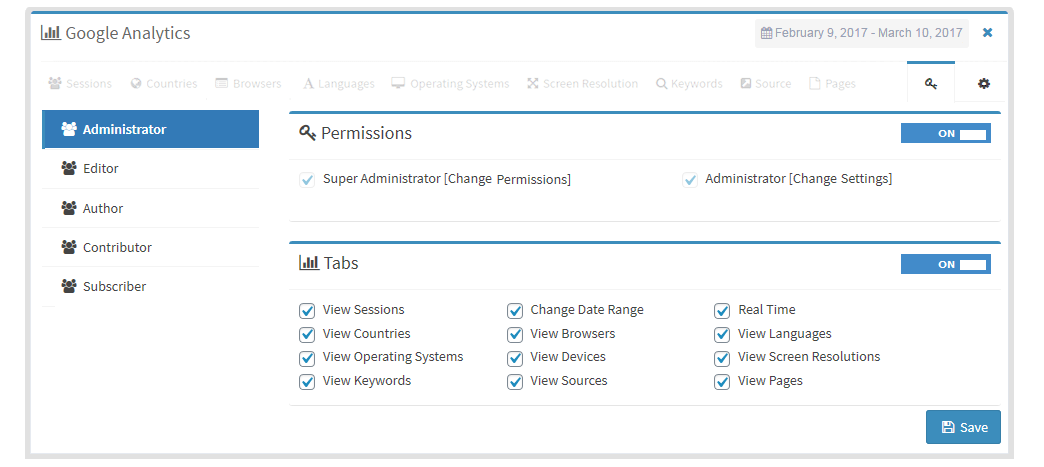The image size is (1044, 467).
Task: Switch to the Screen Resolution tab
Action: coord(583,83)
